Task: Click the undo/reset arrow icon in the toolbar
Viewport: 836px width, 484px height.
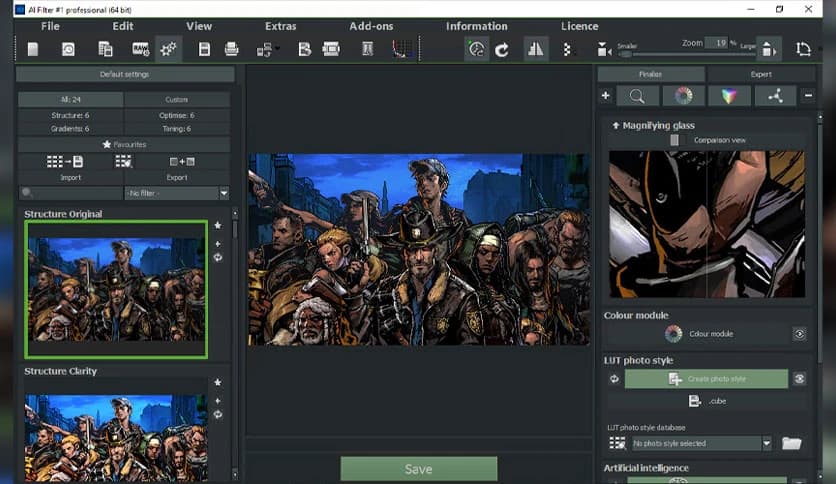Action: pos(502,48)
